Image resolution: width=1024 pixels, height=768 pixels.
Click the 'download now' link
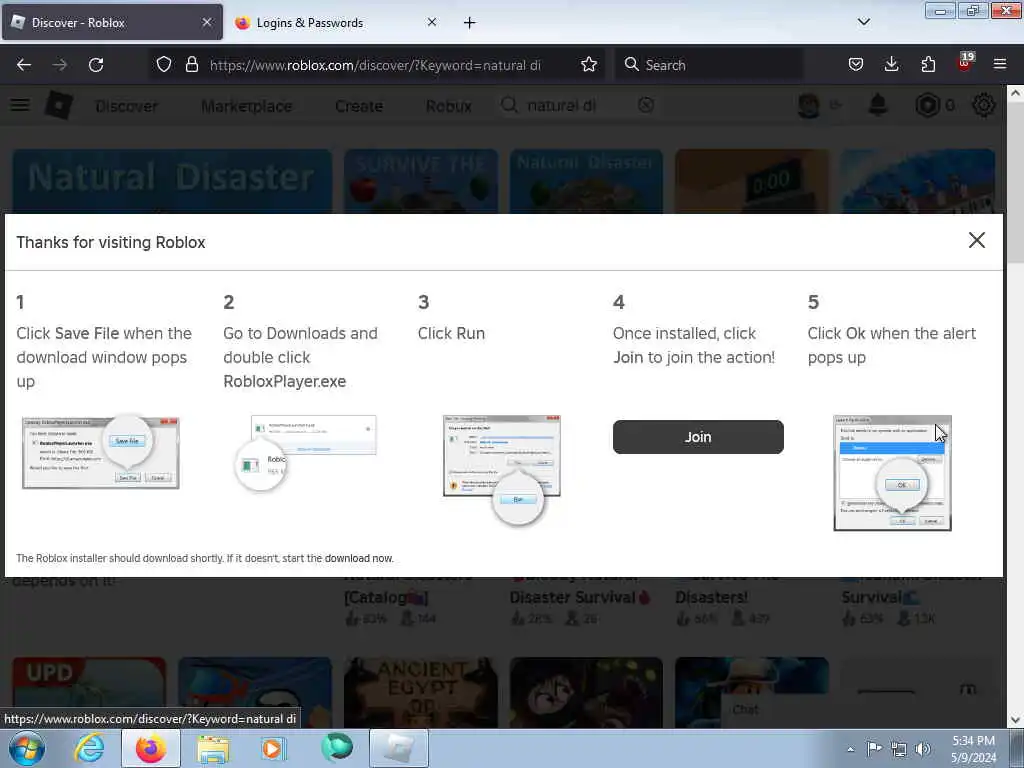[359, 558]
